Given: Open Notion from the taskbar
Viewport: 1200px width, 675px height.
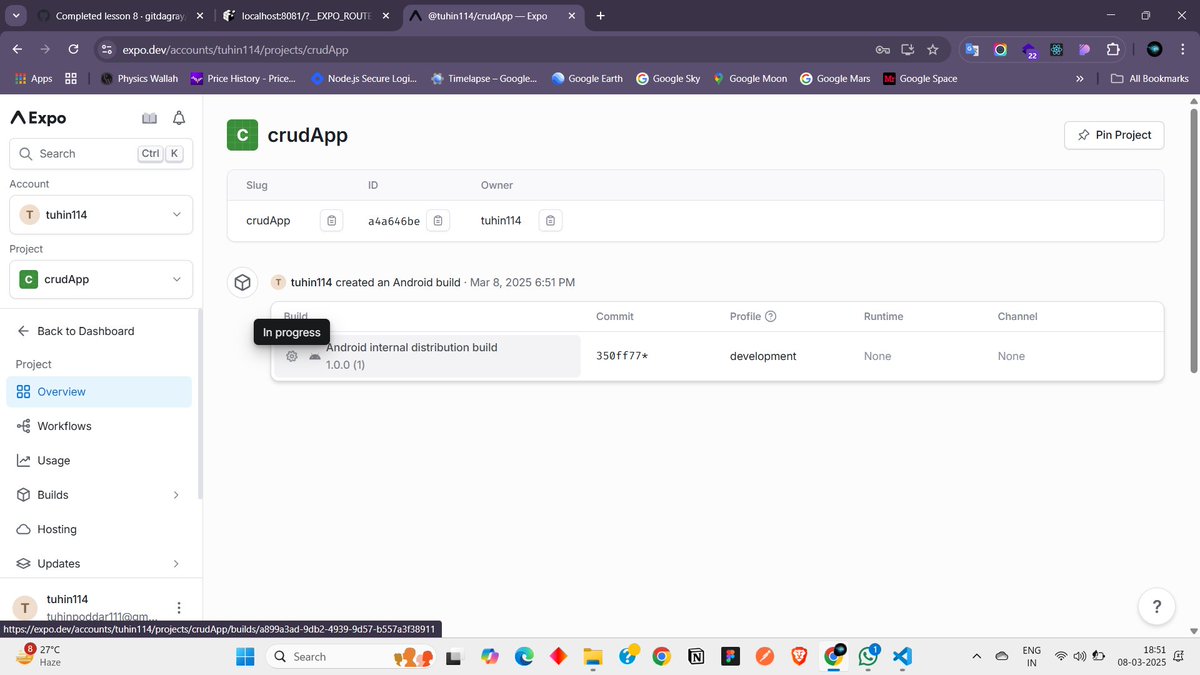Looking at the screenshot, I should click(x=695, y=656).
